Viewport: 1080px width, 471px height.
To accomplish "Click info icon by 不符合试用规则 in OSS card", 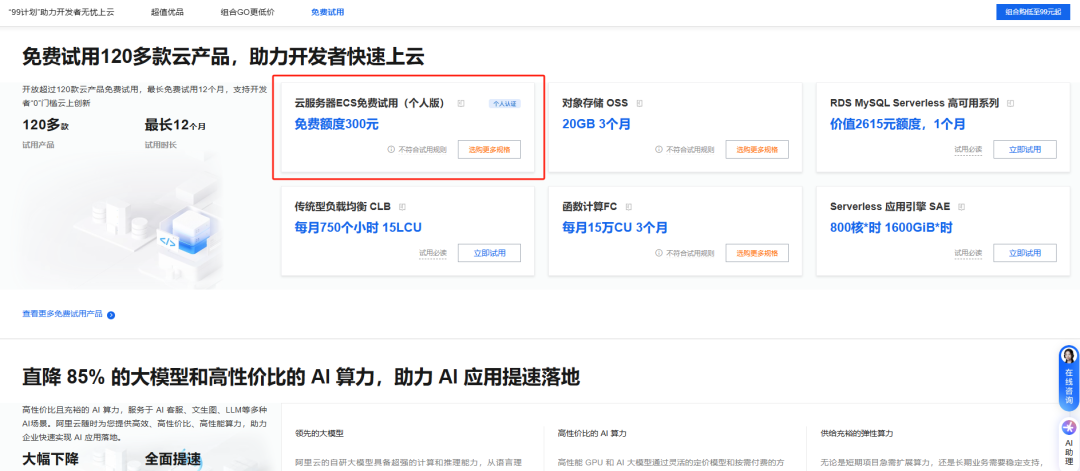I will pyautogui.click(x=658, y=149).
